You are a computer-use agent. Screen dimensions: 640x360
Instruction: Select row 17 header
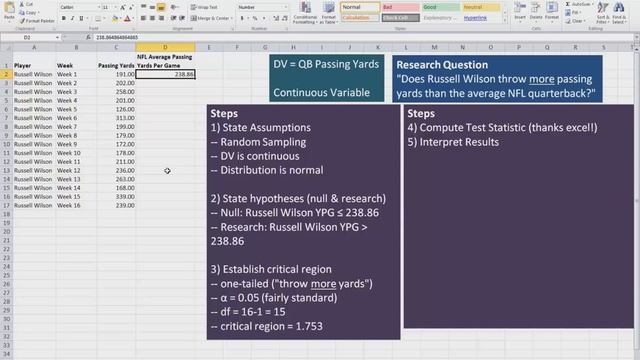(x=6, y=205)
